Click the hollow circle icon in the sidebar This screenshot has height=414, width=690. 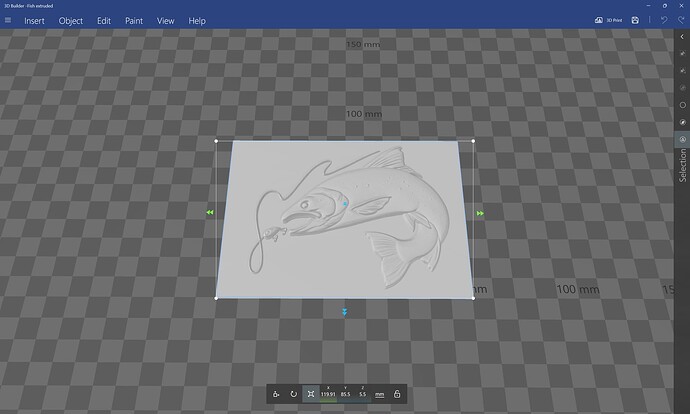[683, 105]
